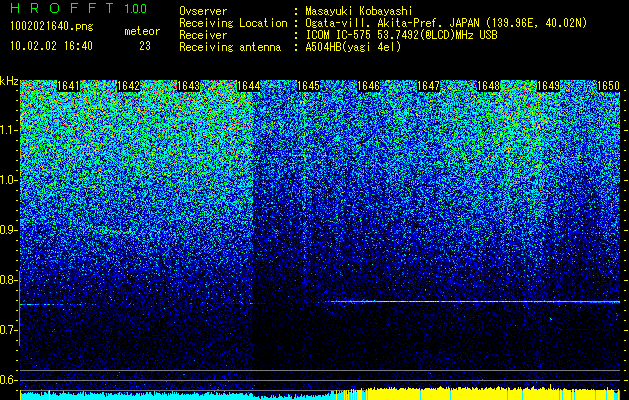The width and height of the screenshot is (629, 400).
Task: Click the 1647 time marker
Action: (429, 86)
